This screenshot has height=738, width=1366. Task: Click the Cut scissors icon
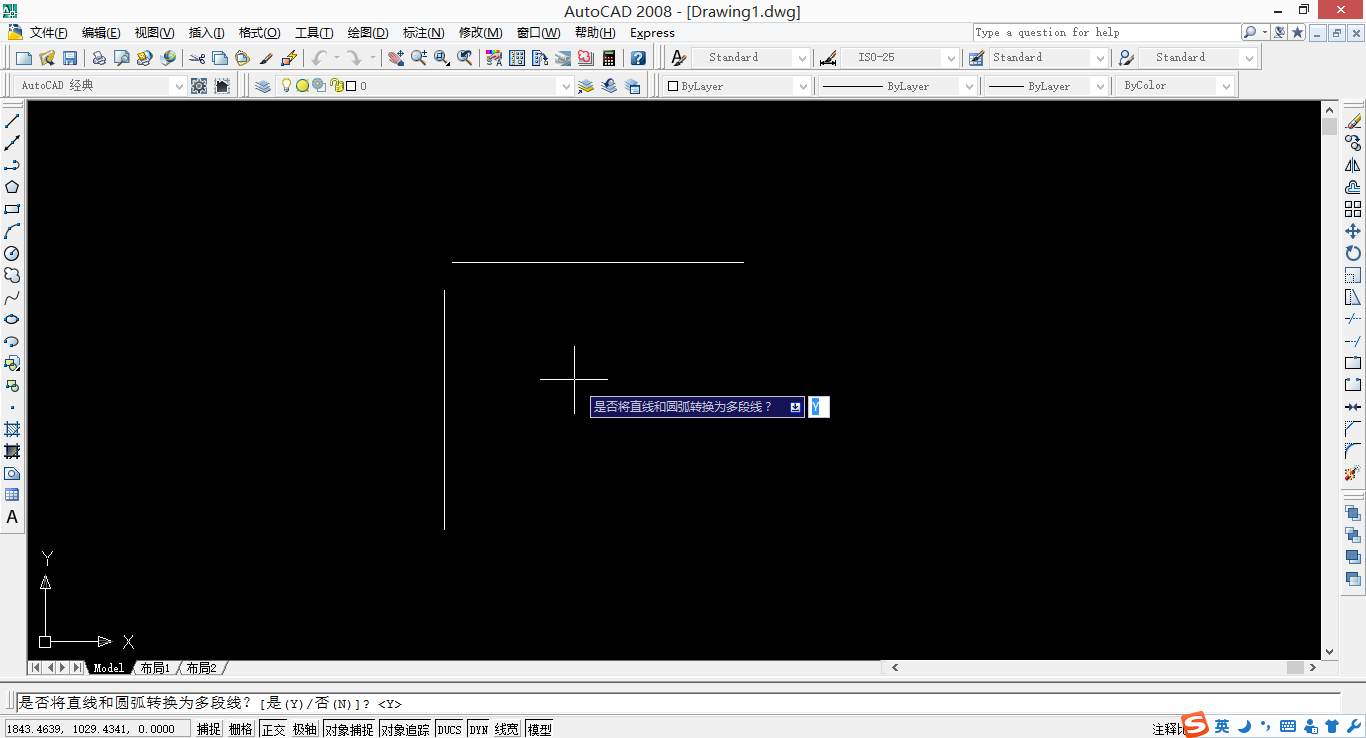point(197,58)
